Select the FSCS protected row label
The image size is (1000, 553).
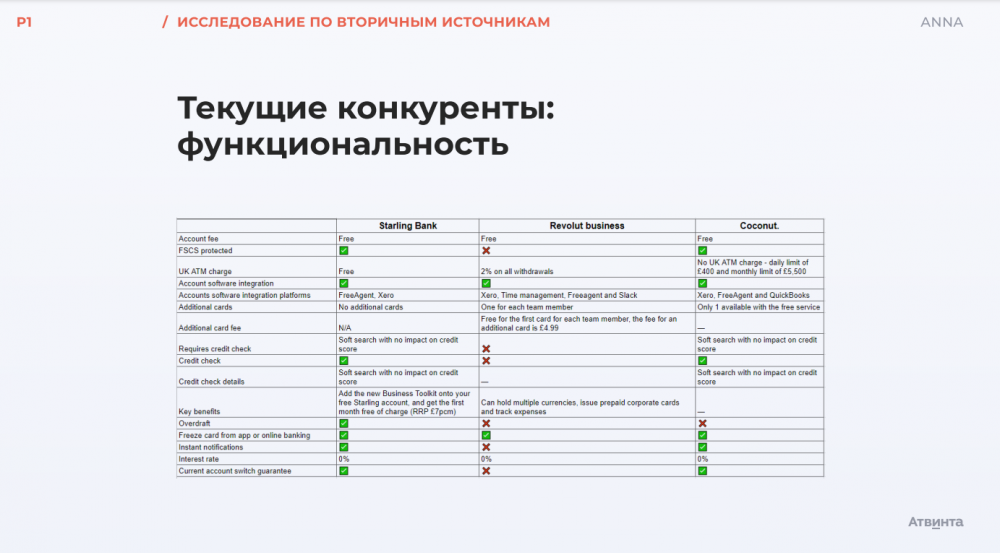click(x=205, y=251)
